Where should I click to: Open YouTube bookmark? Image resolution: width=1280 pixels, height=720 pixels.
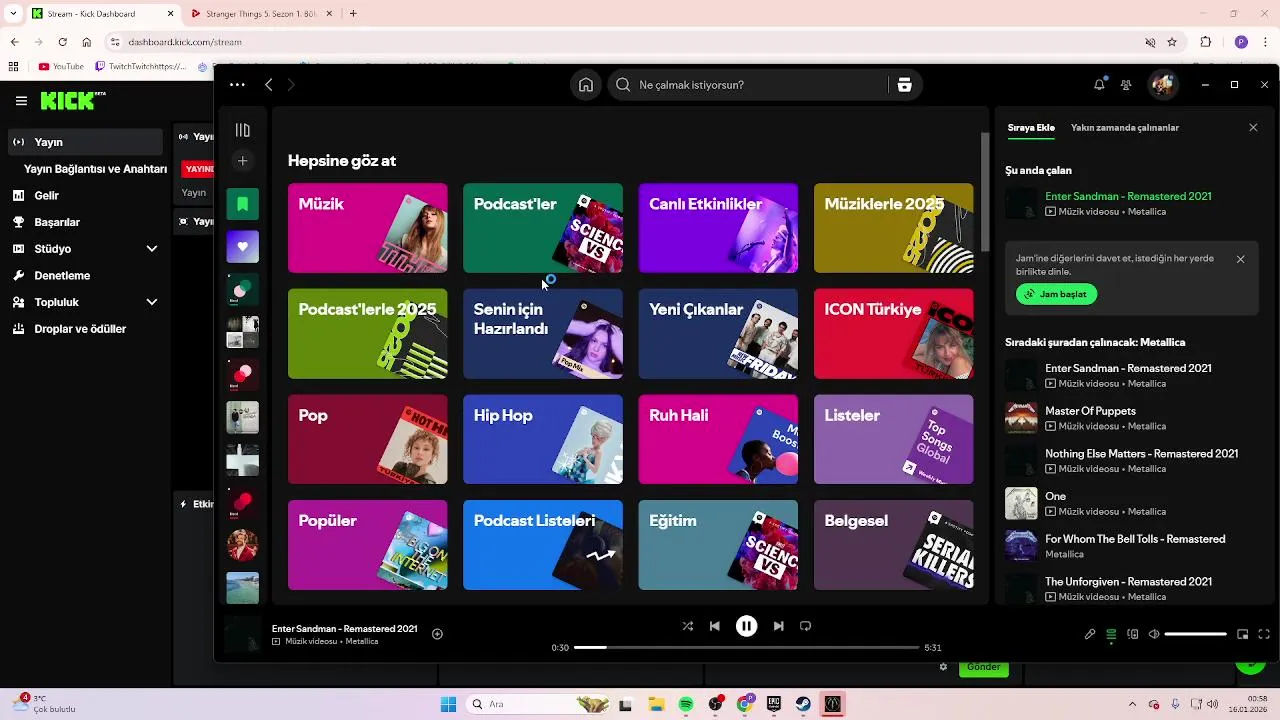click(x=61, y=67)
